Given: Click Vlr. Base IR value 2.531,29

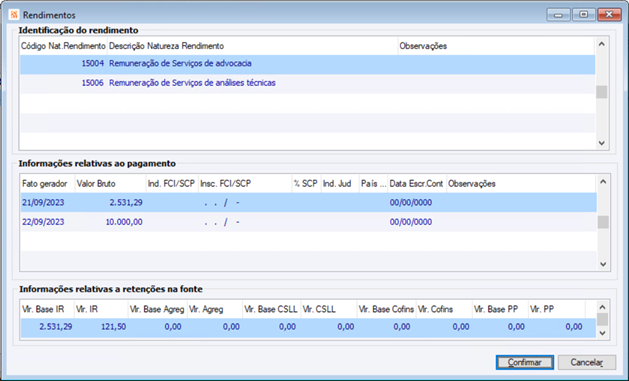Looking at the screenshot, I should point(56,327).
